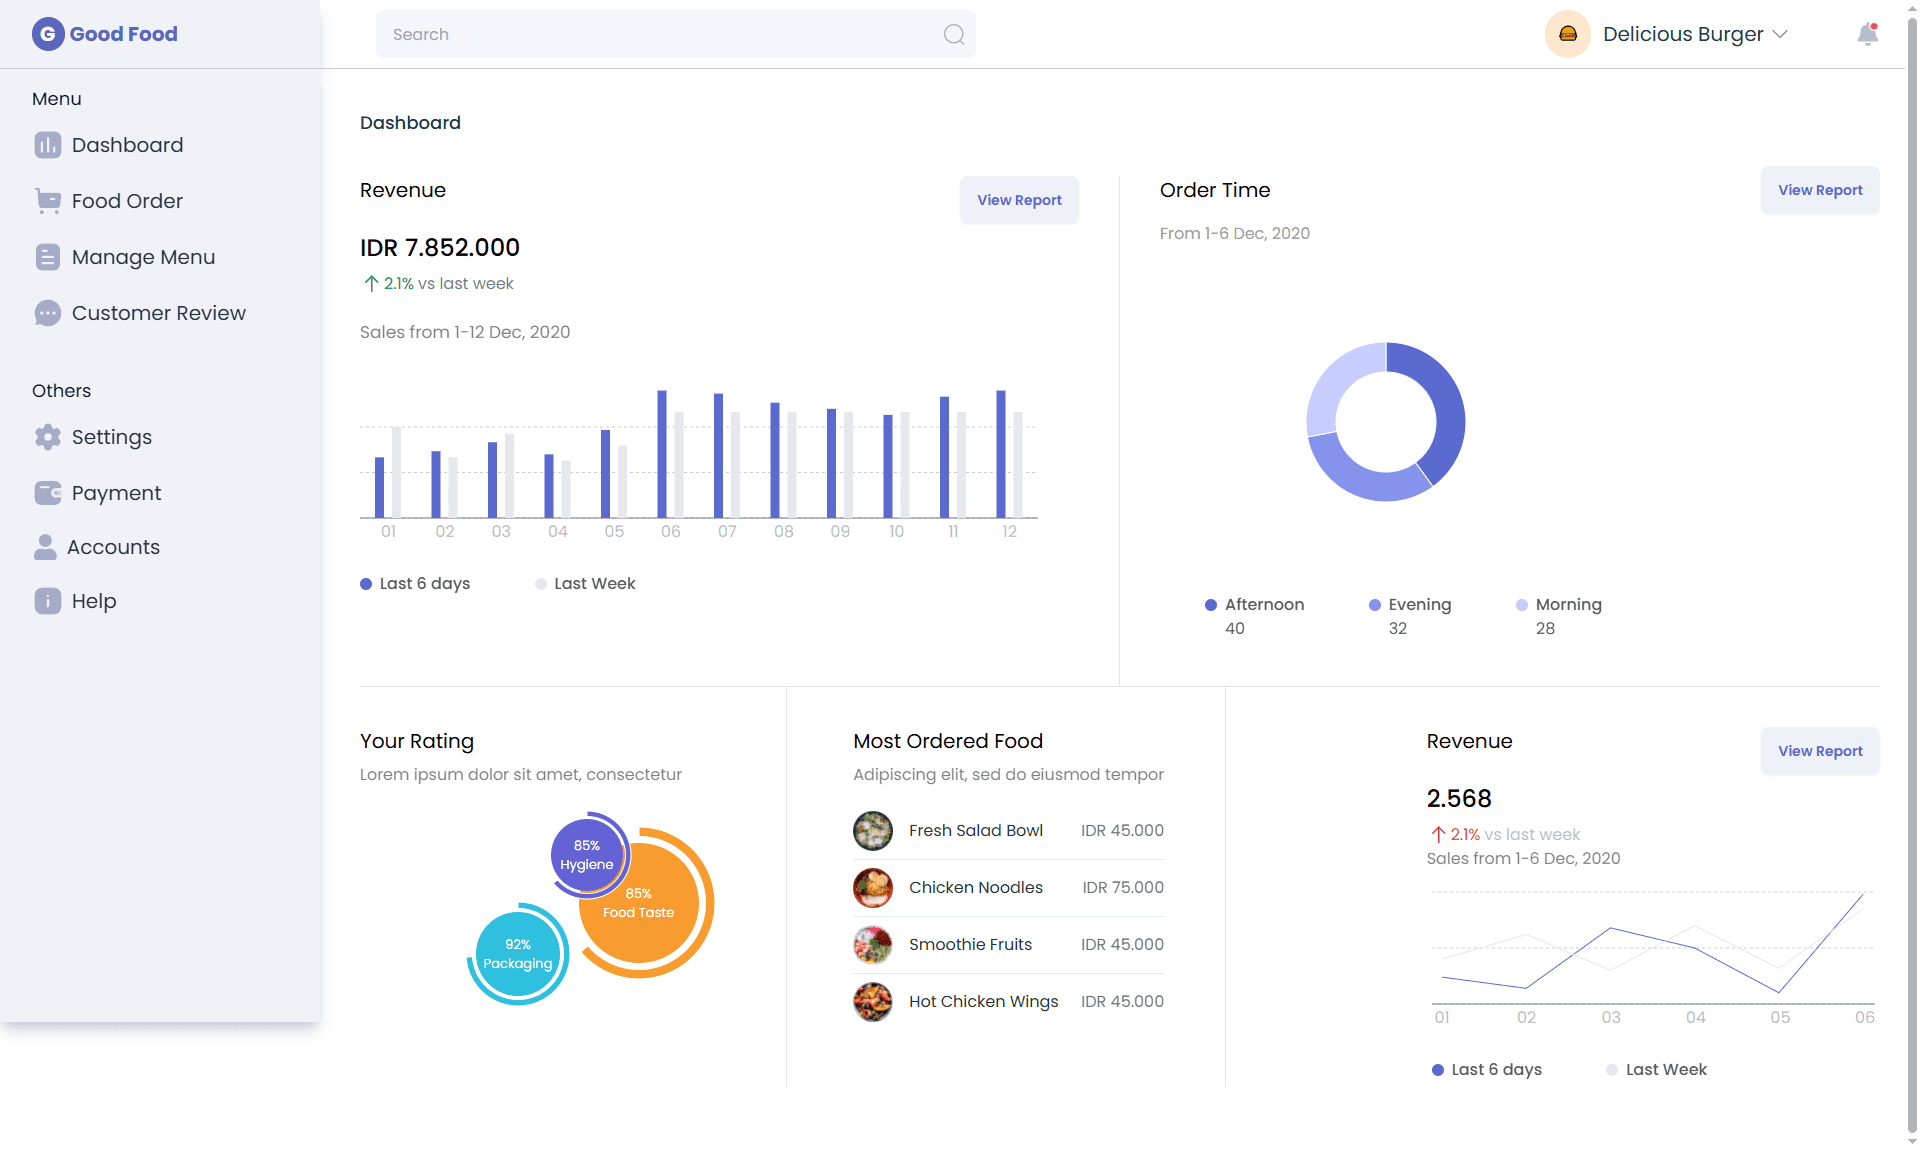Click the Help info icon
1920x1151 pixels.
click(48, 601)
